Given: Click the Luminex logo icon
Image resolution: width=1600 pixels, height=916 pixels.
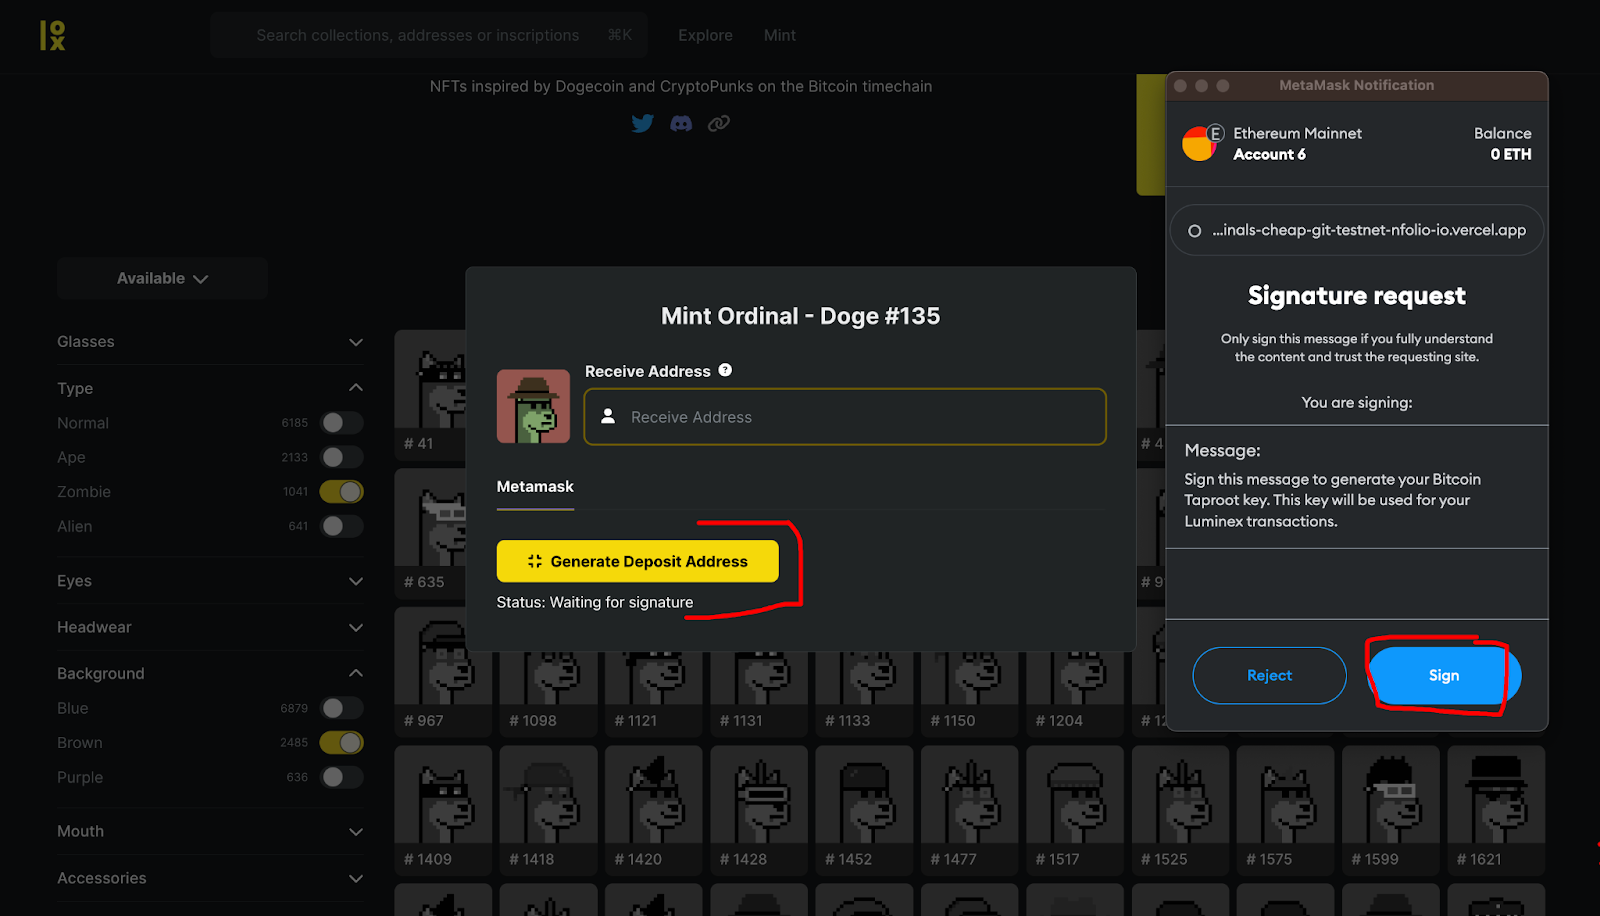Looking at the screenshot, I should (x=52, y=35).
